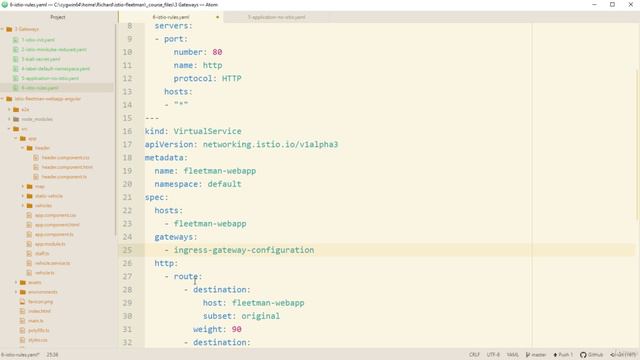Image resolution: width=640 pixels, height=360 pixels.
Task: Open index.html in the tree
Action: (x=39, y=311)
